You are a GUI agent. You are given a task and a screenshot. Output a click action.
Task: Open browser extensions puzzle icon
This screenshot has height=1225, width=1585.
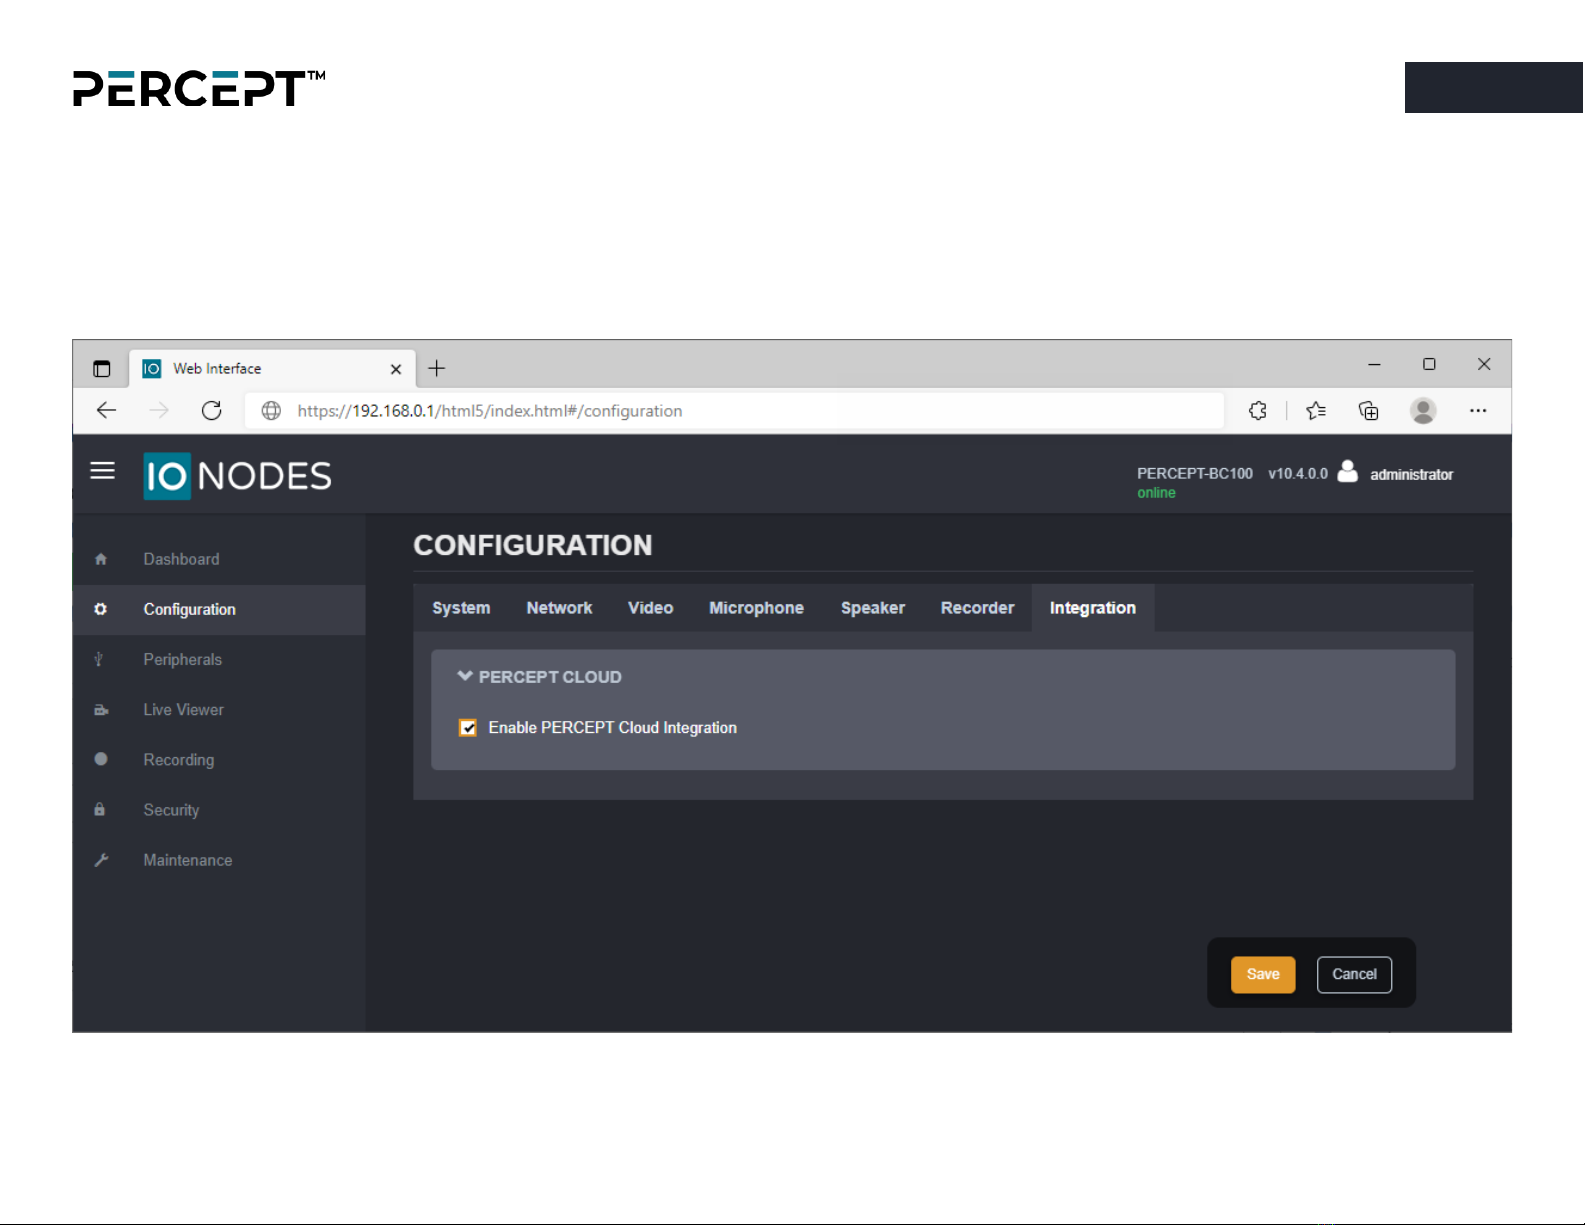[1258, 410]
